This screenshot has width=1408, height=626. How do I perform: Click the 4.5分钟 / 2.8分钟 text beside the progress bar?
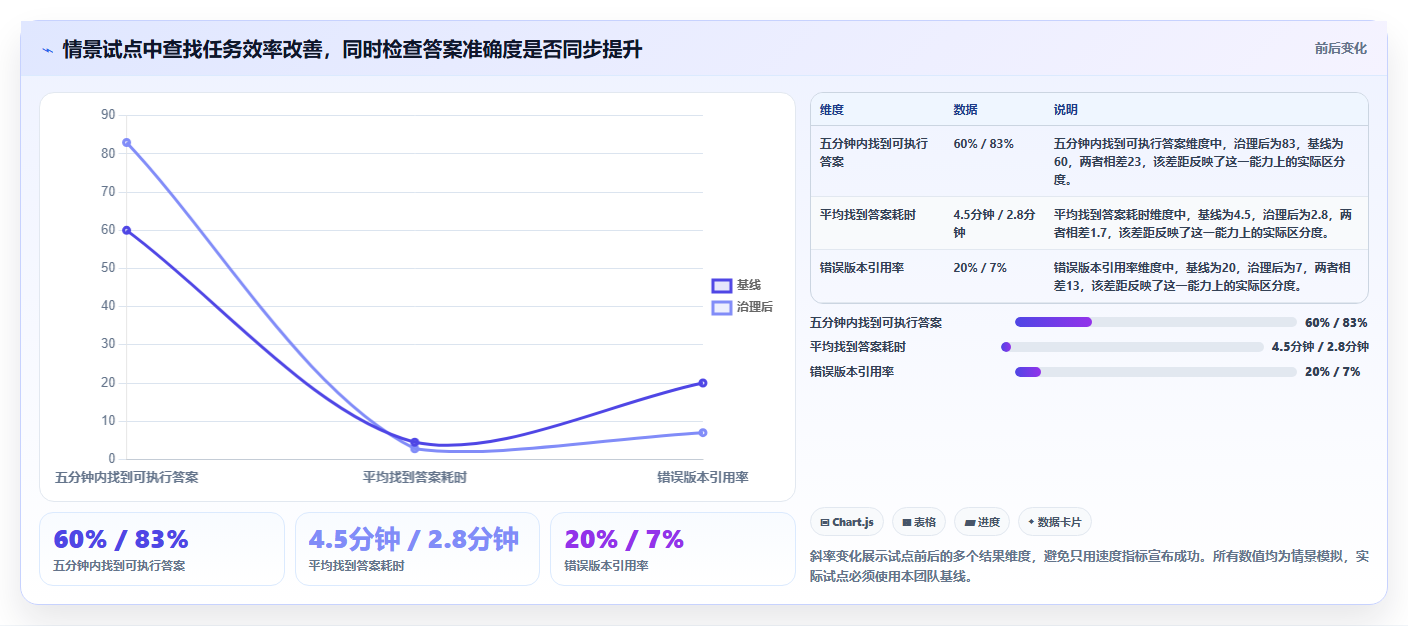coord(1320,347)
